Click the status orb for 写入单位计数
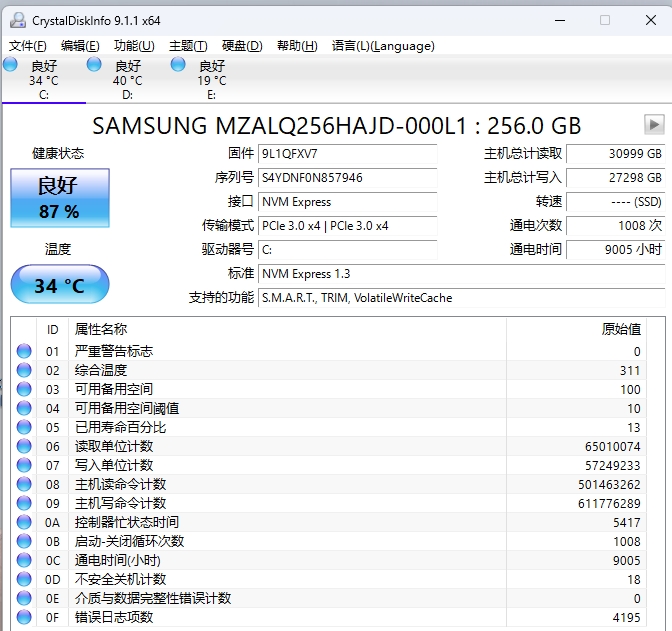The height and width of the screenshot is (631, 672). tap(24, 465)
